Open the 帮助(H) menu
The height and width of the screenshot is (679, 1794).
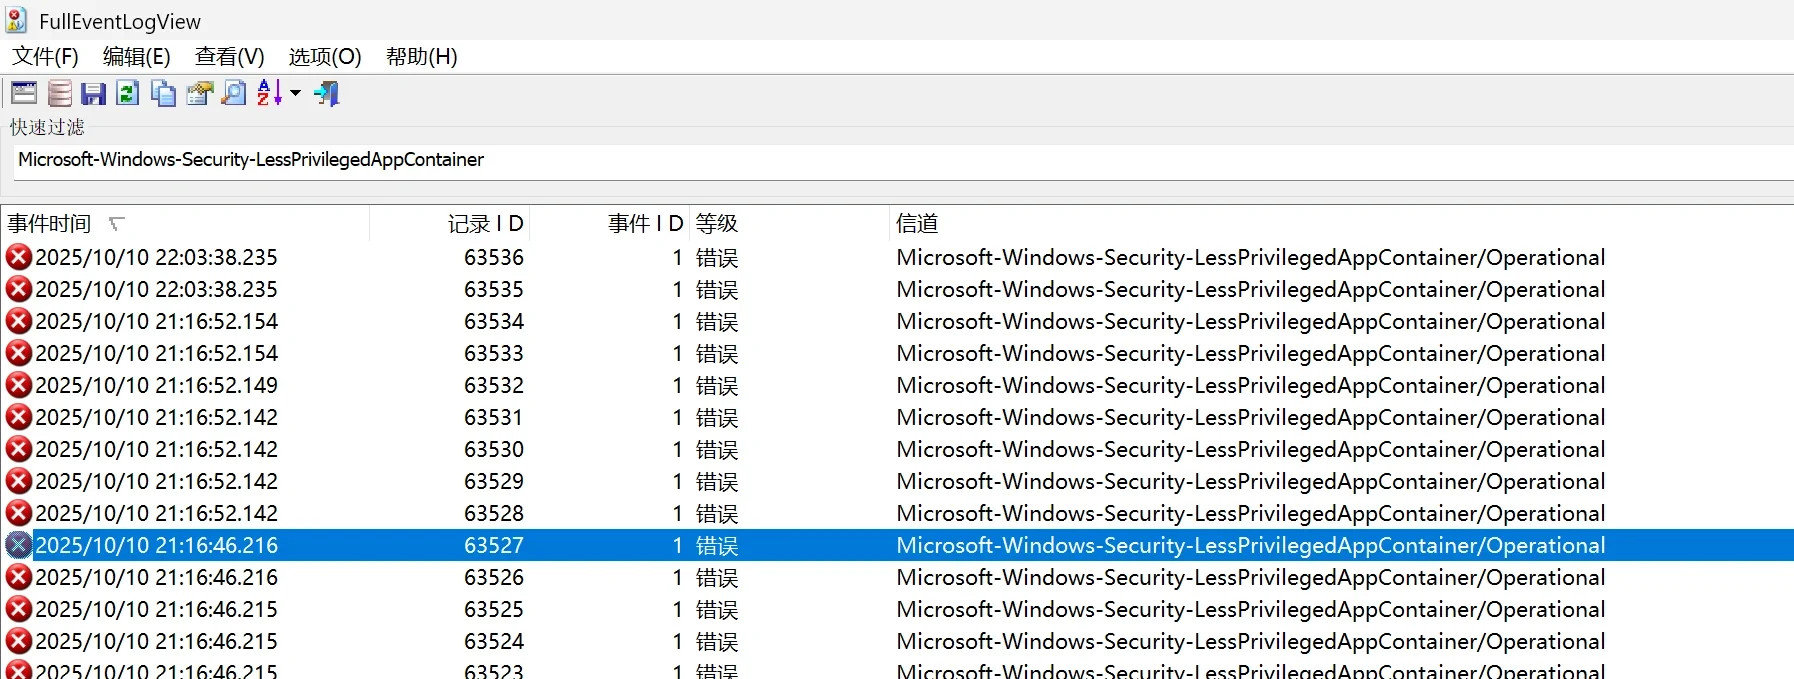[422, 57]
